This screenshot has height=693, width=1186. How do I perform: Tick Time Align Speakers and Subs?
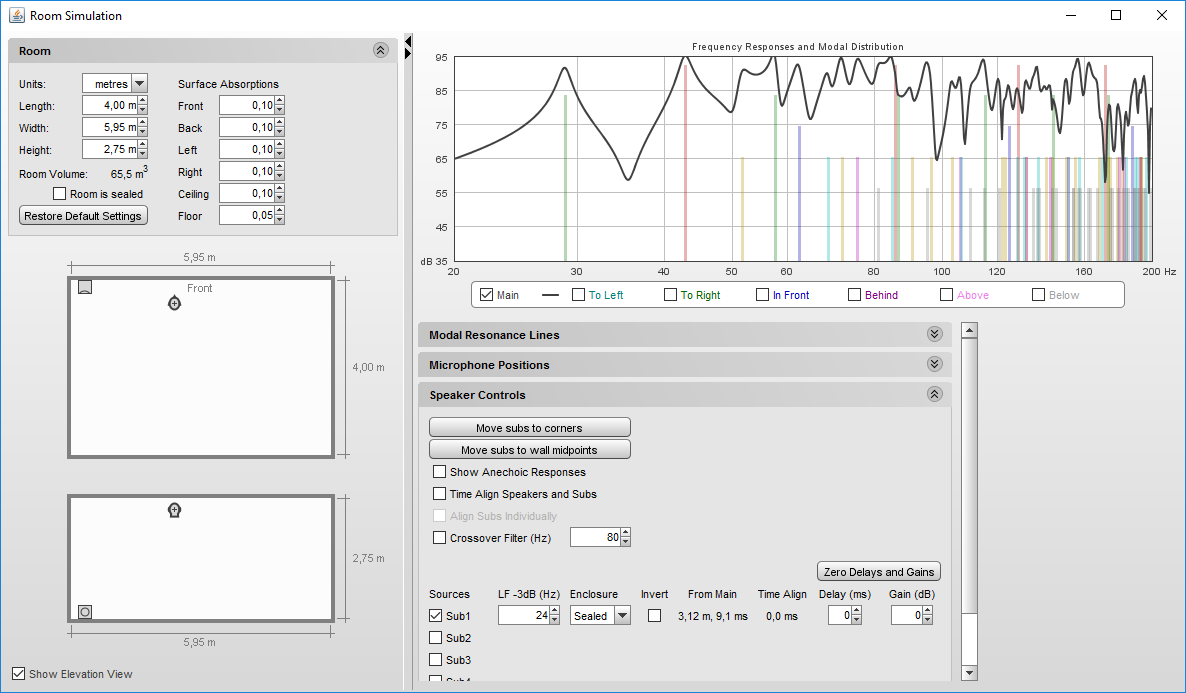tap(439, 493)
